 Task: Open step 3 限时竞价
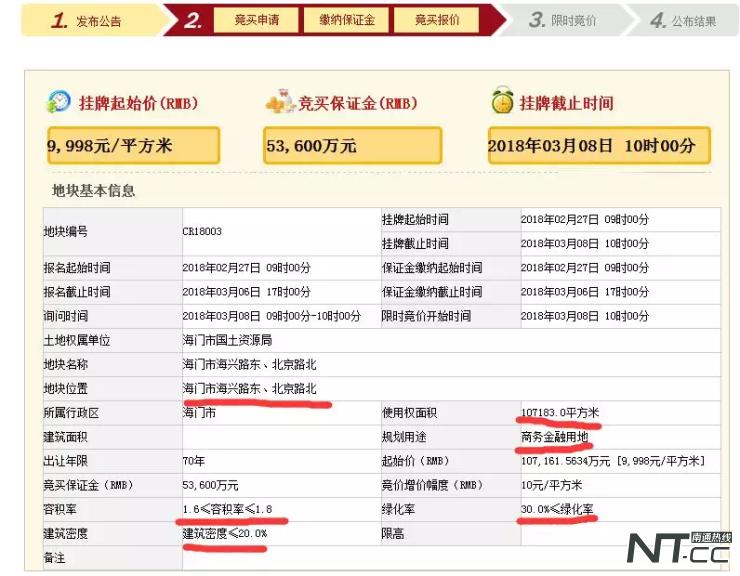coord(563,21)
